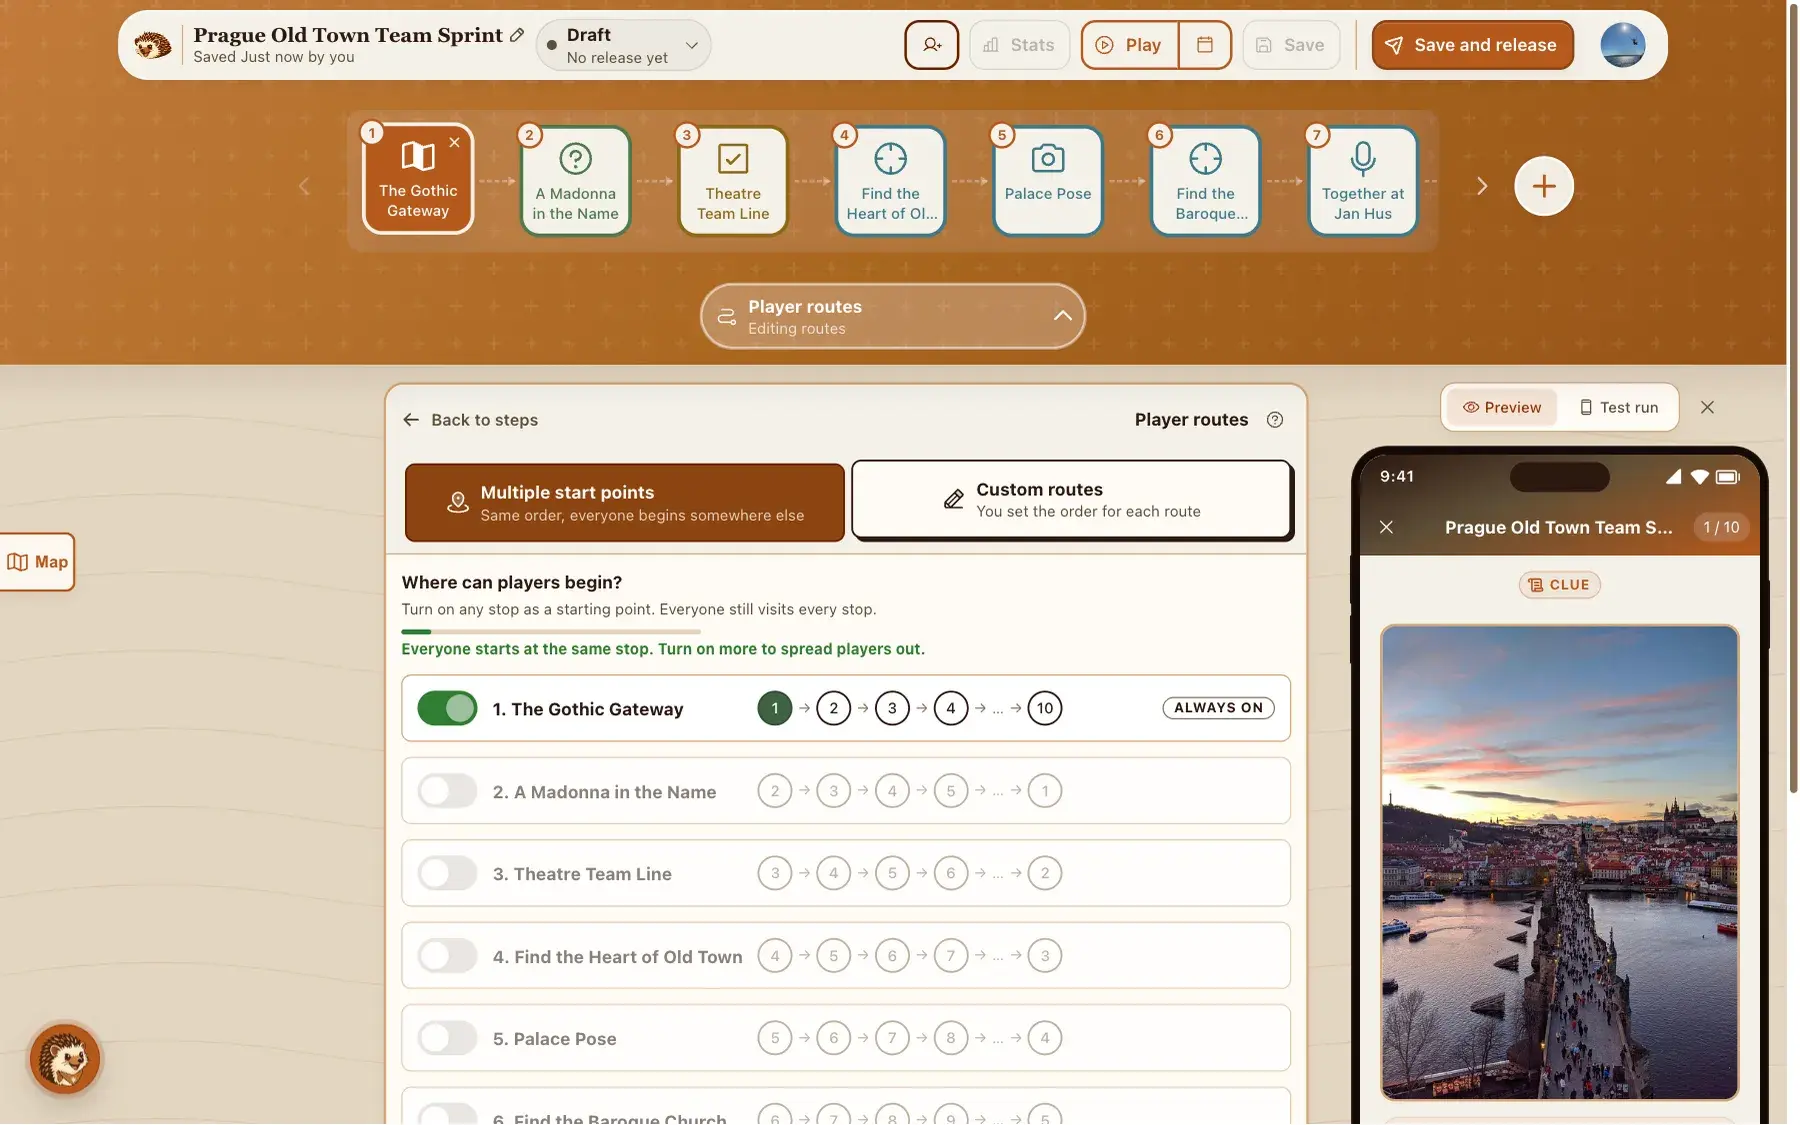Click the page vertical scrollbar

click(1793, 400)
